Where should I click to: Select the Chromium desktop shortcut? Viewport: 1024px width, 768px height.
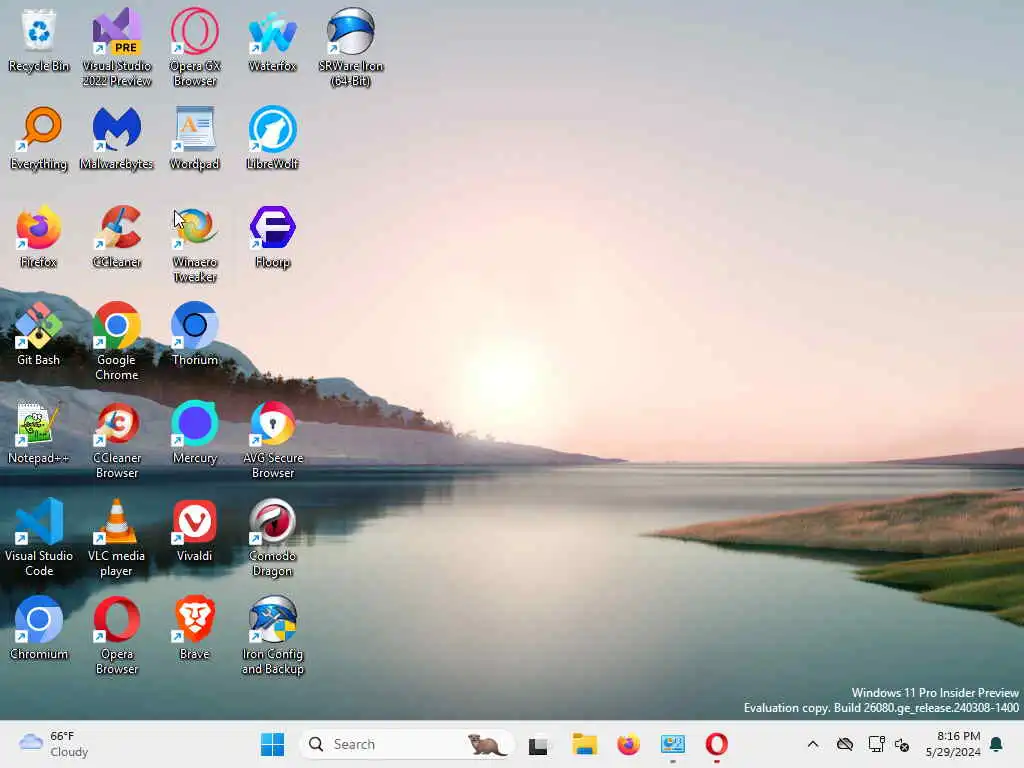(39, 628)
